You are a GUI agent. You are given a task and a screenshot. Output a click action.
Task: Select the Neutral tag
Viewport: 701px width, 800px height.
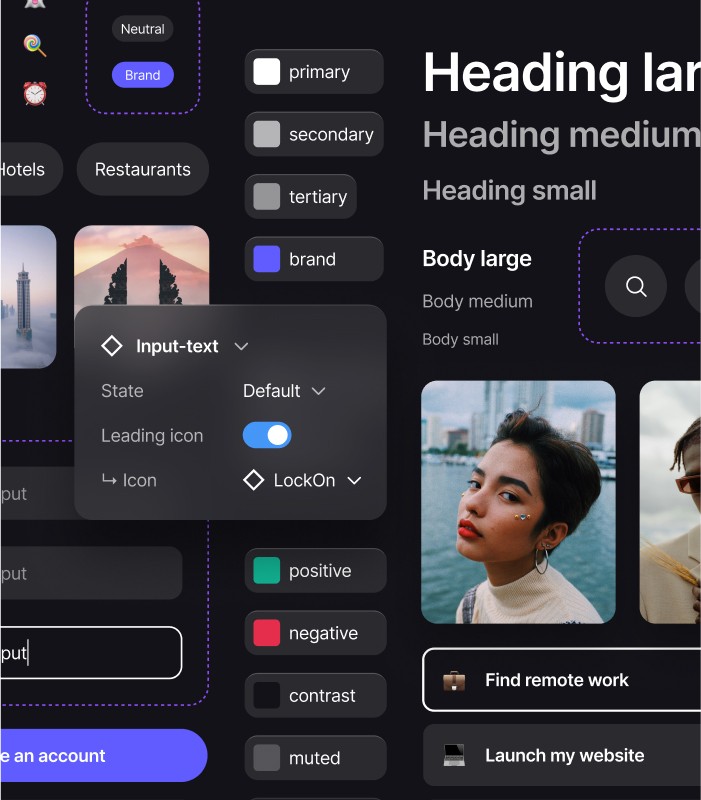pos(142,29)
